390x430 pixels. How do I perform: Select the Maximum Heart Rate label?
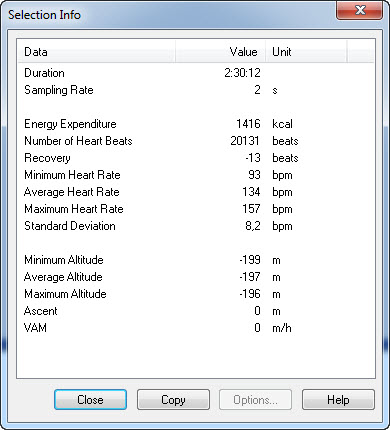tap(74, 209)
